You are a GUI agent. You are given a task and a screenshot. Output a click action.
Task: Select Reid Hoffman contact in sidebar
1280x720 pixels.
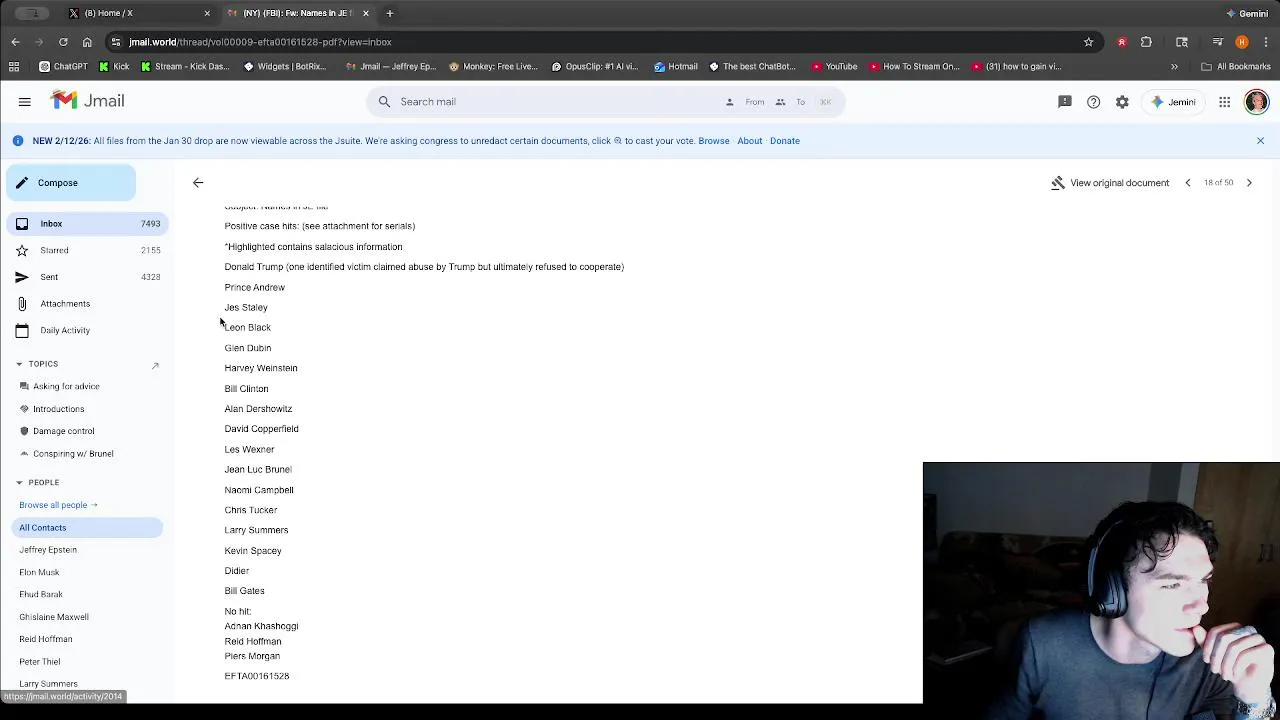coord(46,639)
